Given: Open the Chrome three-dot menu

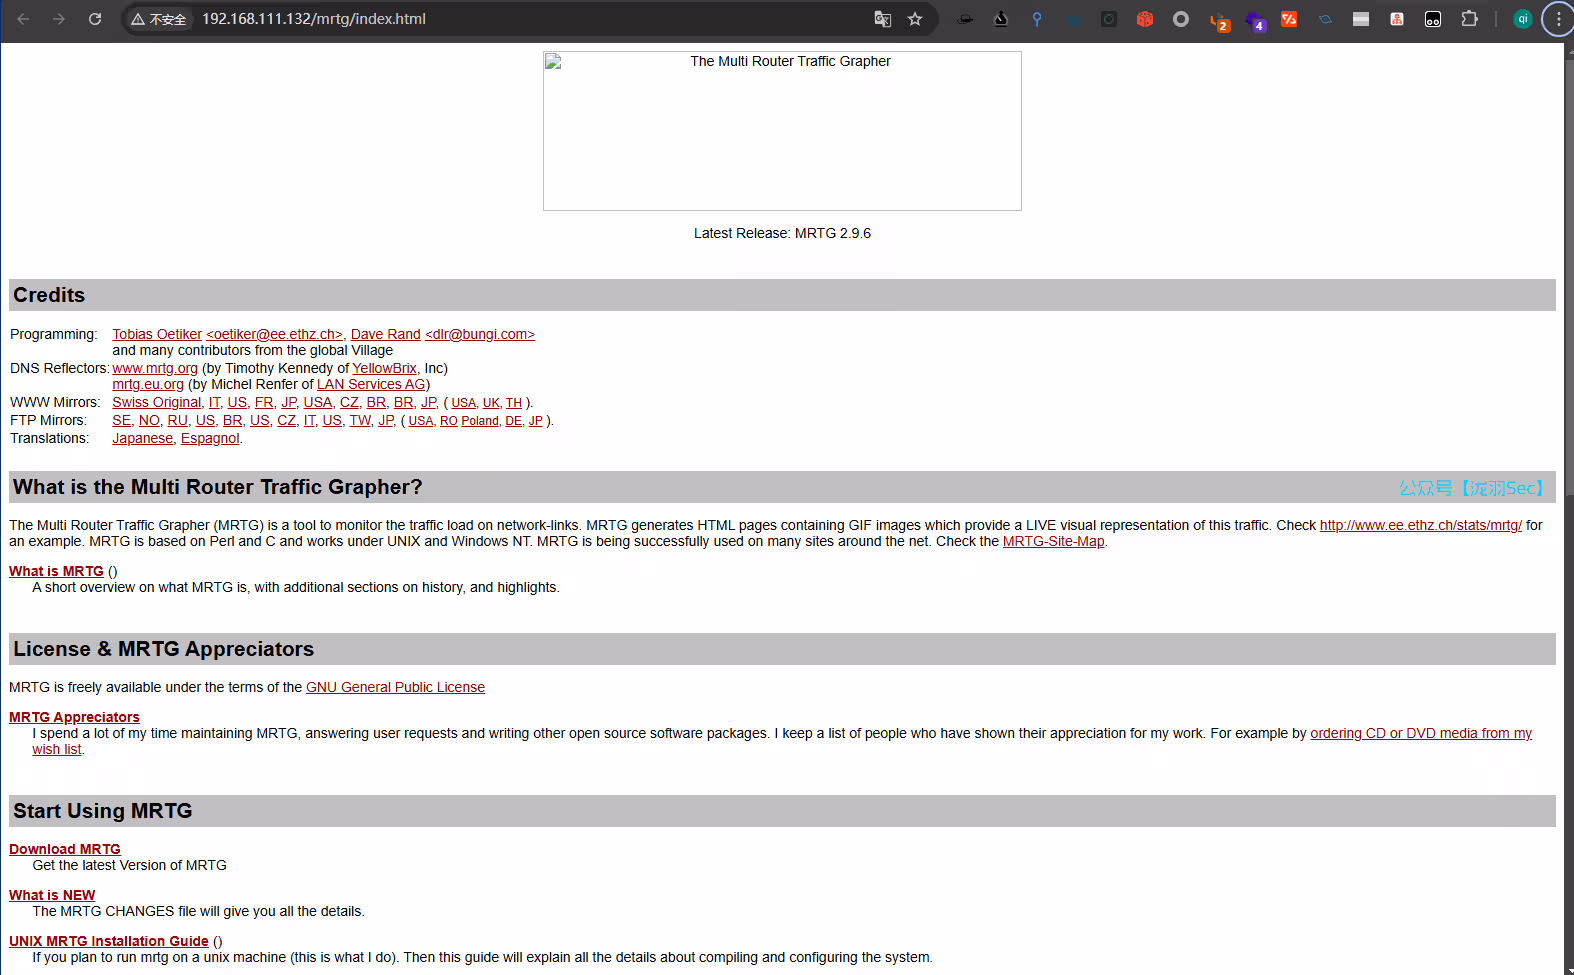Looking at the screenshot, I should coord(1558,19).
